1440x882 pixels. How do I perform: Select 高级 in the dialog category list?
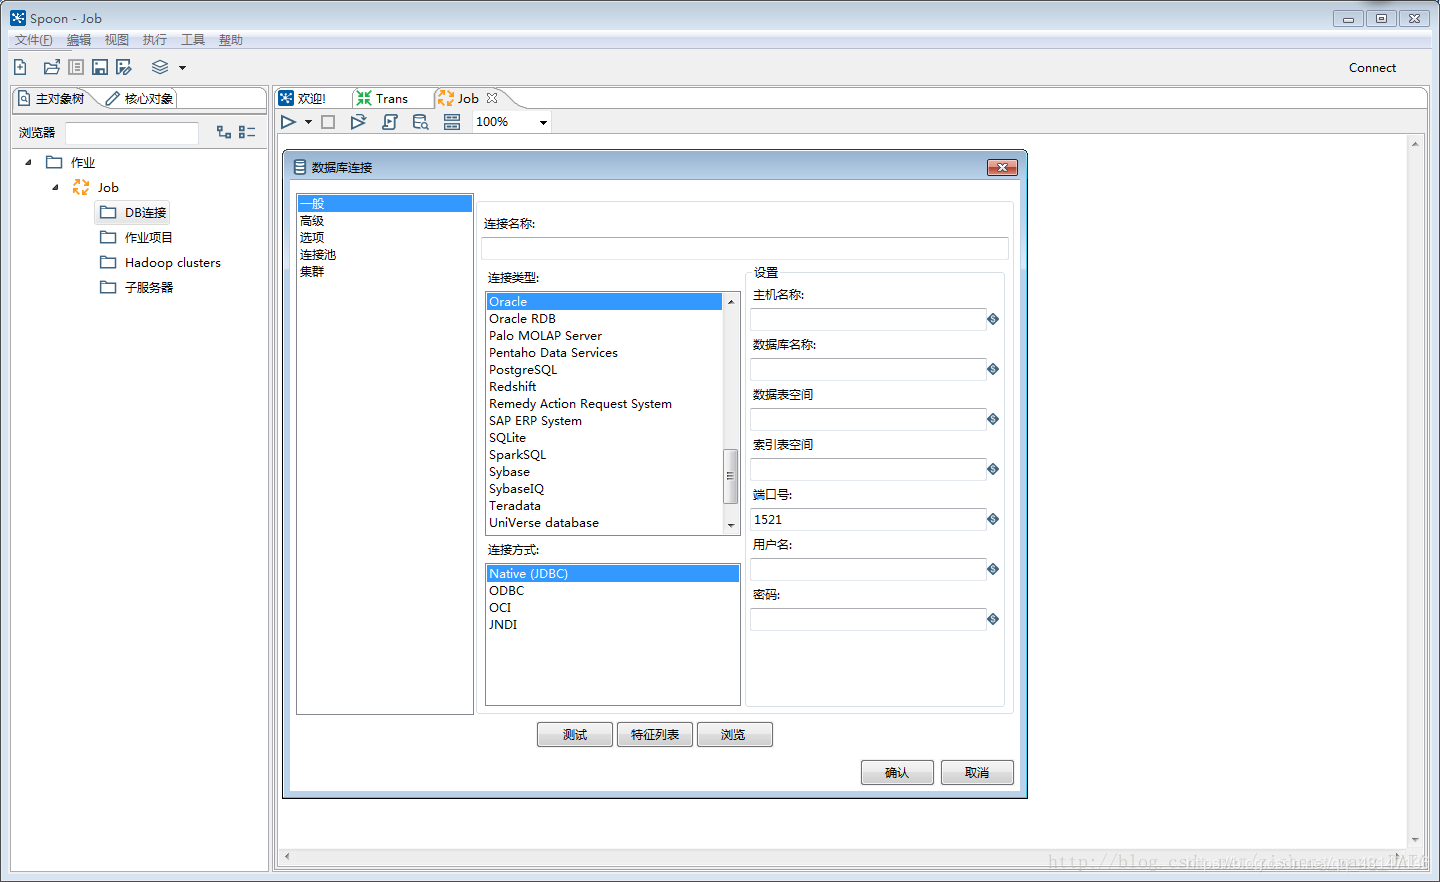coord(385,221)
